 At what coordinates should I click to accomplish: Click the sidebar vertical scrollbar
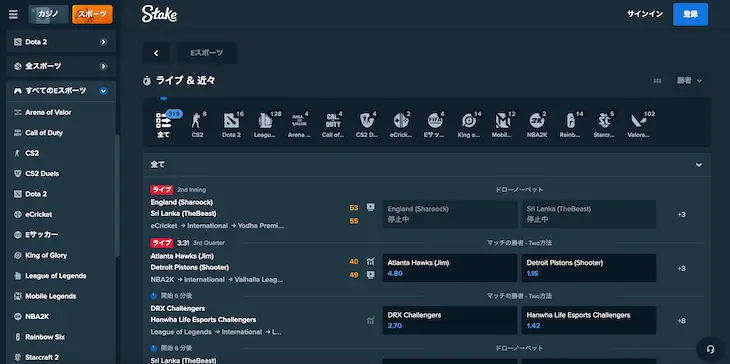click(x=117, y=195)
